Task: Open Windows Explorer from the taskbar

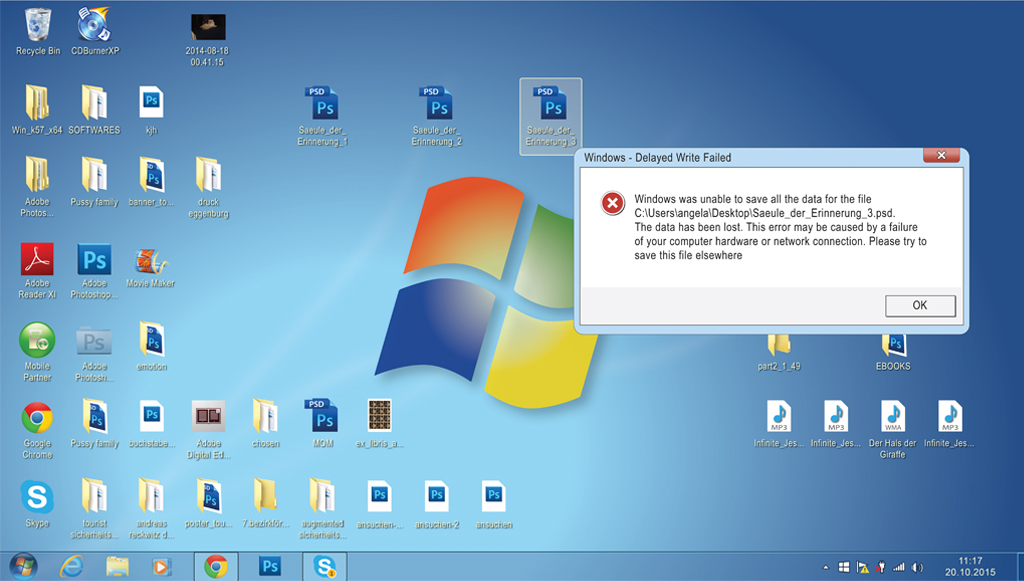Action: click(118, 566)
